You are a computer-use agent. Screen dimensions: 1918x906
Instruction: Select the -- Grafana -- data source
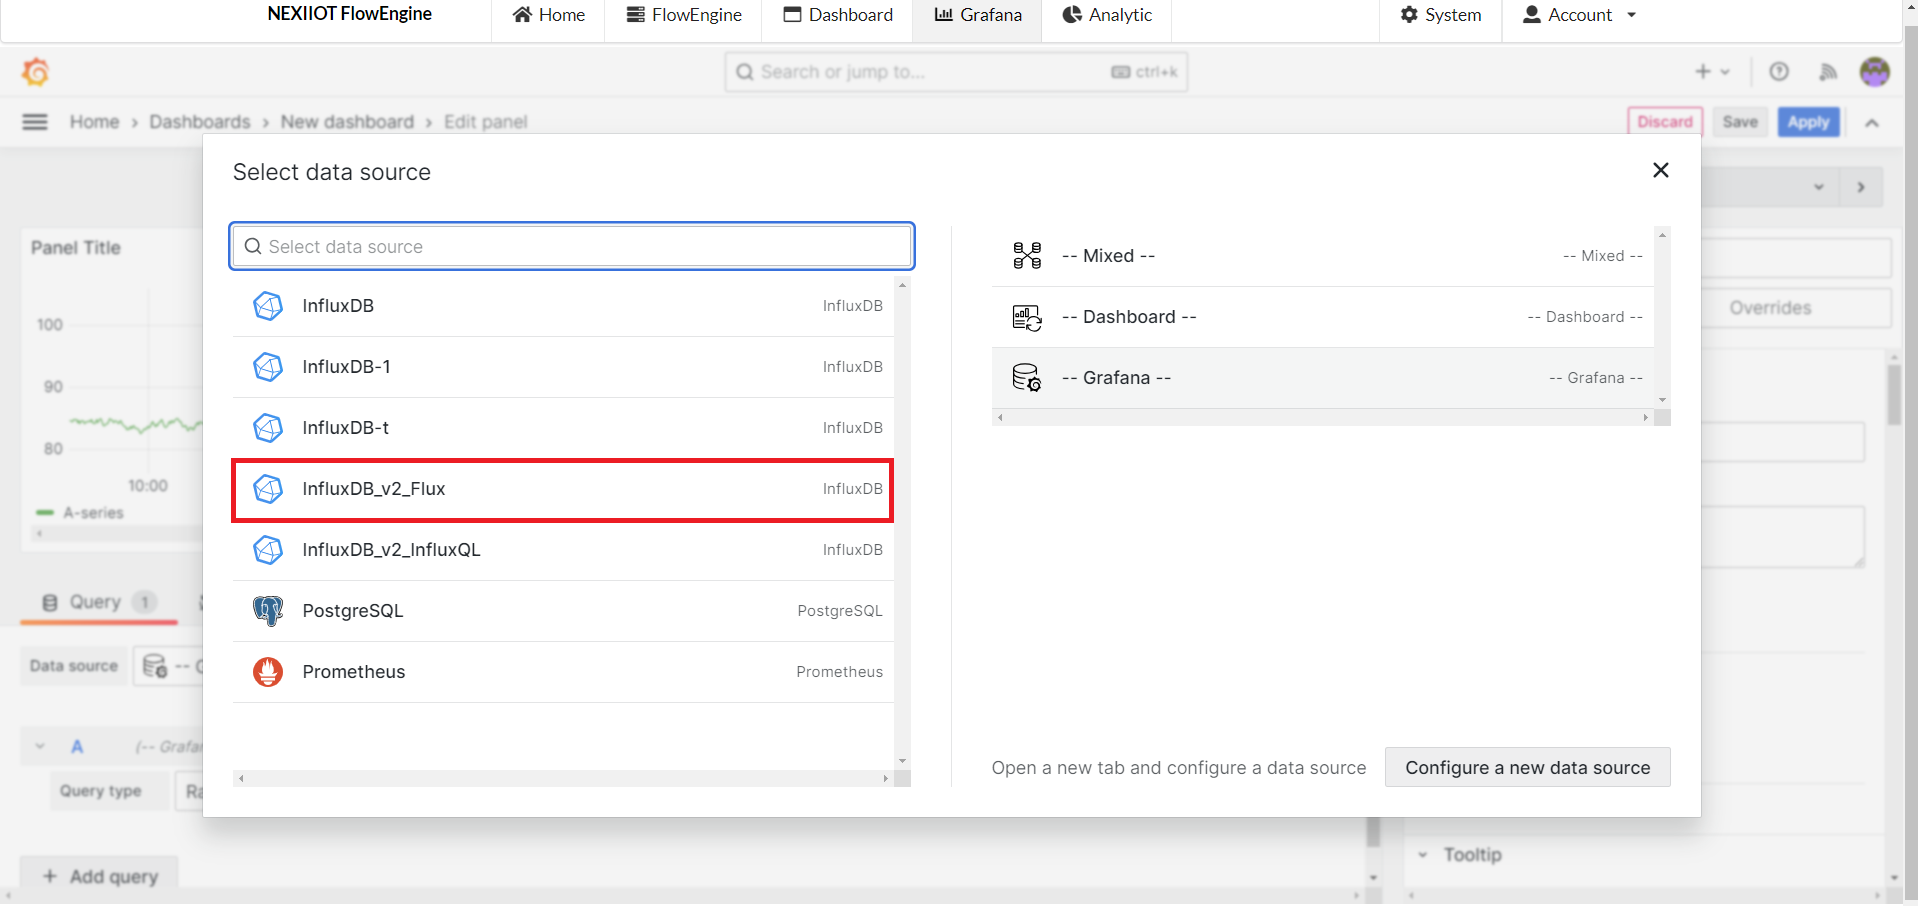point(1323,378)
